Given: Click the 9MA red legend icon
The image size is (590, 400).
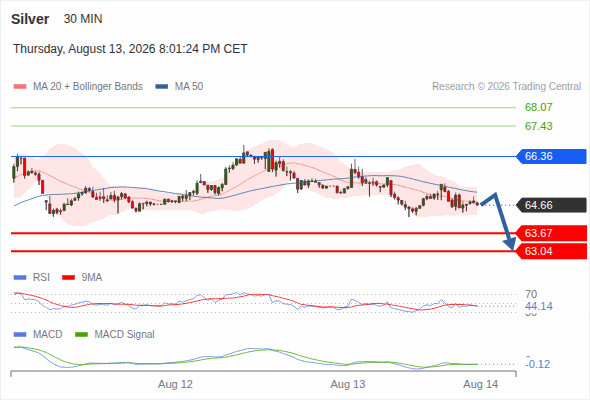Looking at the screenshot, I should pyautogui.click(x=68, y=278).
